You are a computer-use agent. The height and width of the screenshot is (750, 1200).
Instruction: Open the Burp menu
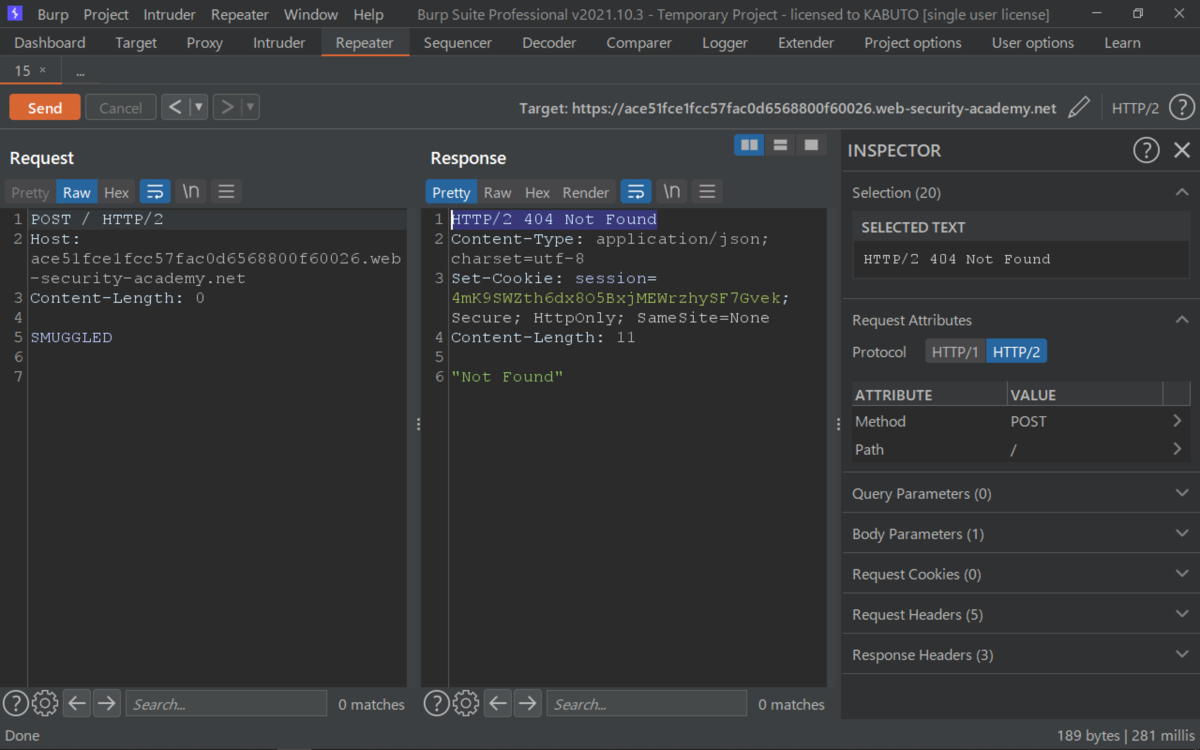[53, 15]
